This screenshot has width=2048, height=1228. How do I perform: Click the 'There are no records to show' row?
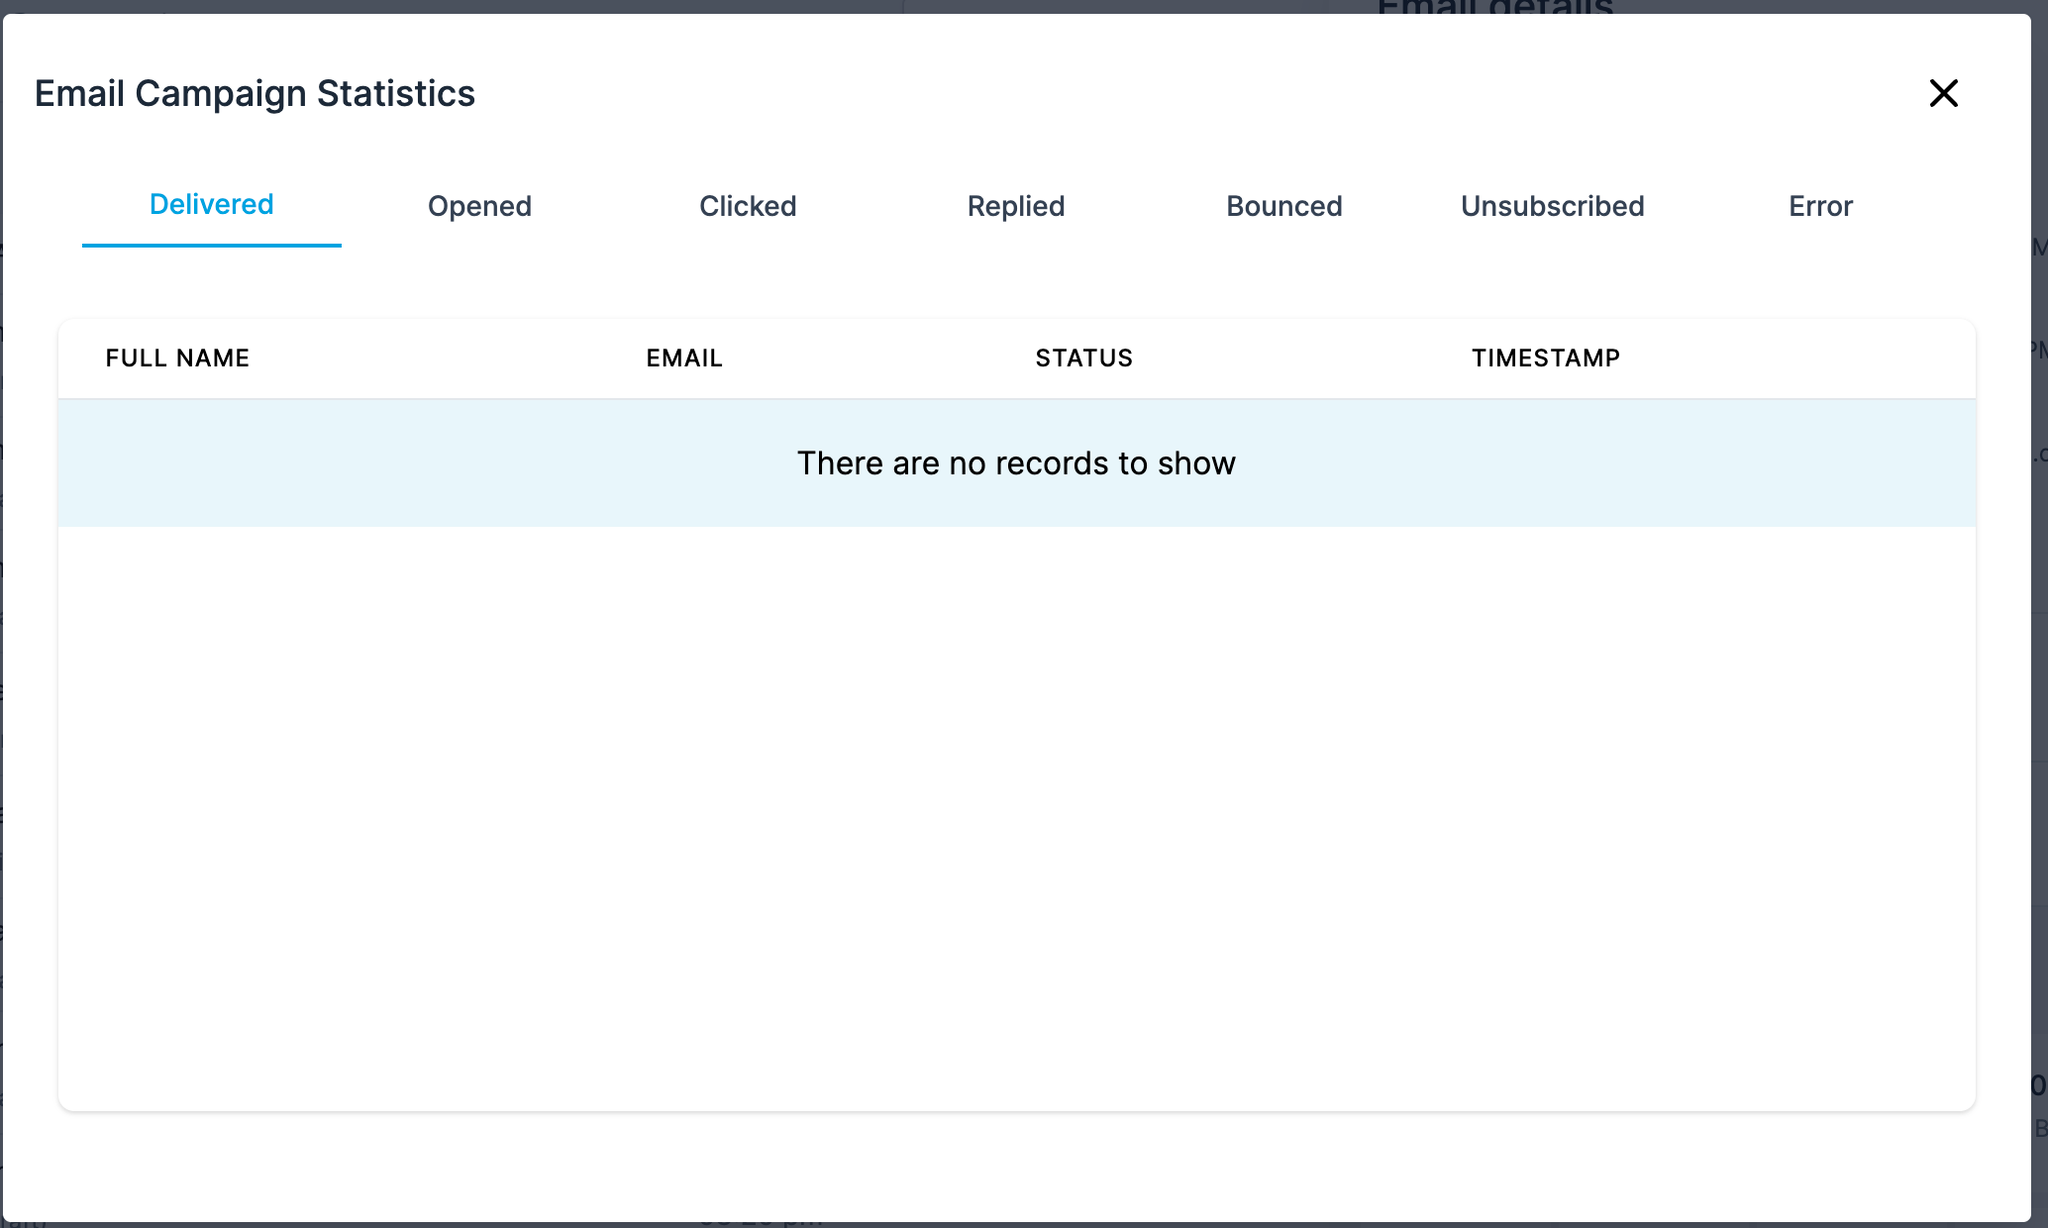[x=1015, y=463]
